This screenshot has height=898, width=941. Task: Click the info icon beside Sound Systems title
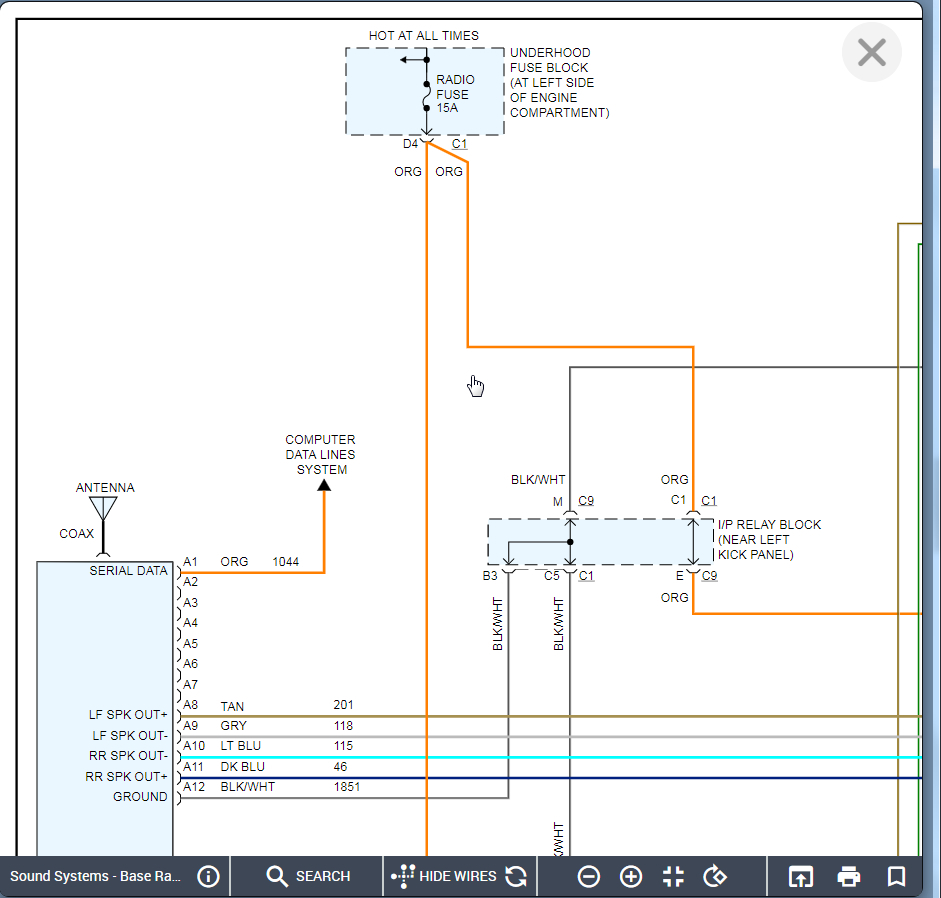pyautogui.click(x=208, y=877)
